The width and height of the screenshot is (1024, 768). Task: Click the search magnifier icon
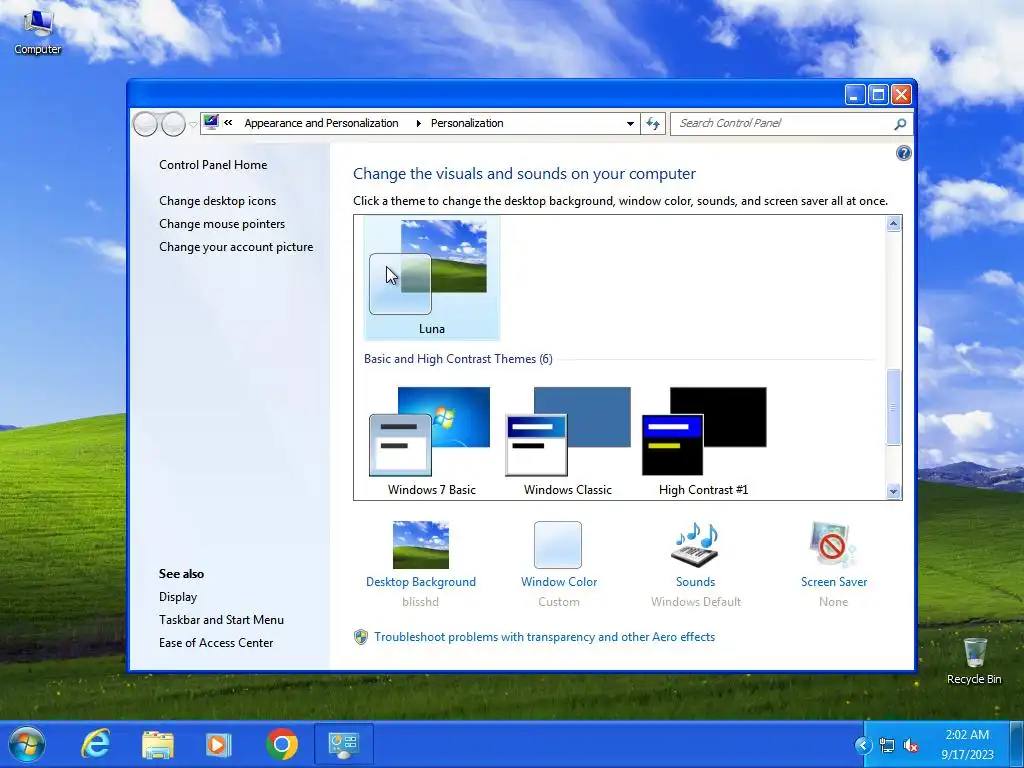click(900, 123)
